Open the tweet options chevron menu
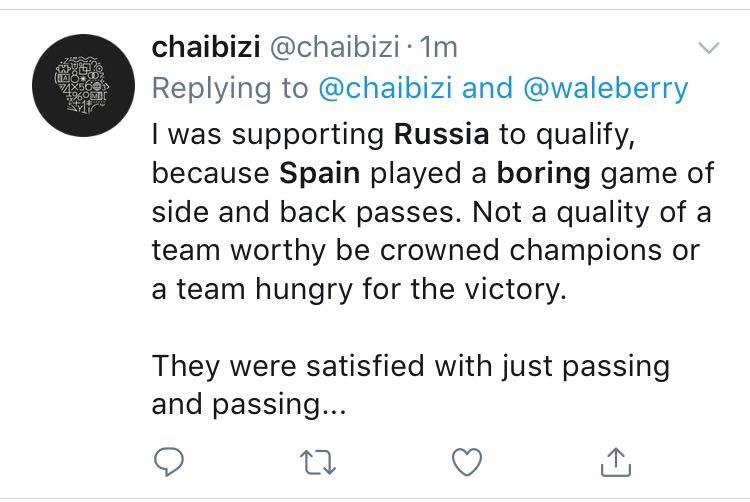The height and width of the screenshot is (502, 750). pos(708,47)
